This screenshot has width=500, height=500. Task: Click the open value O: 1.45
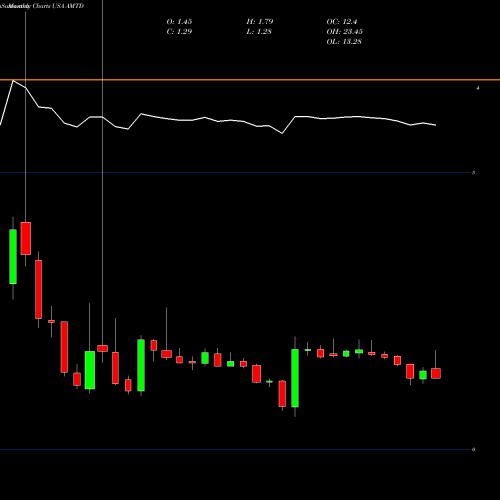pyautogui.click(x=179, y=22)
